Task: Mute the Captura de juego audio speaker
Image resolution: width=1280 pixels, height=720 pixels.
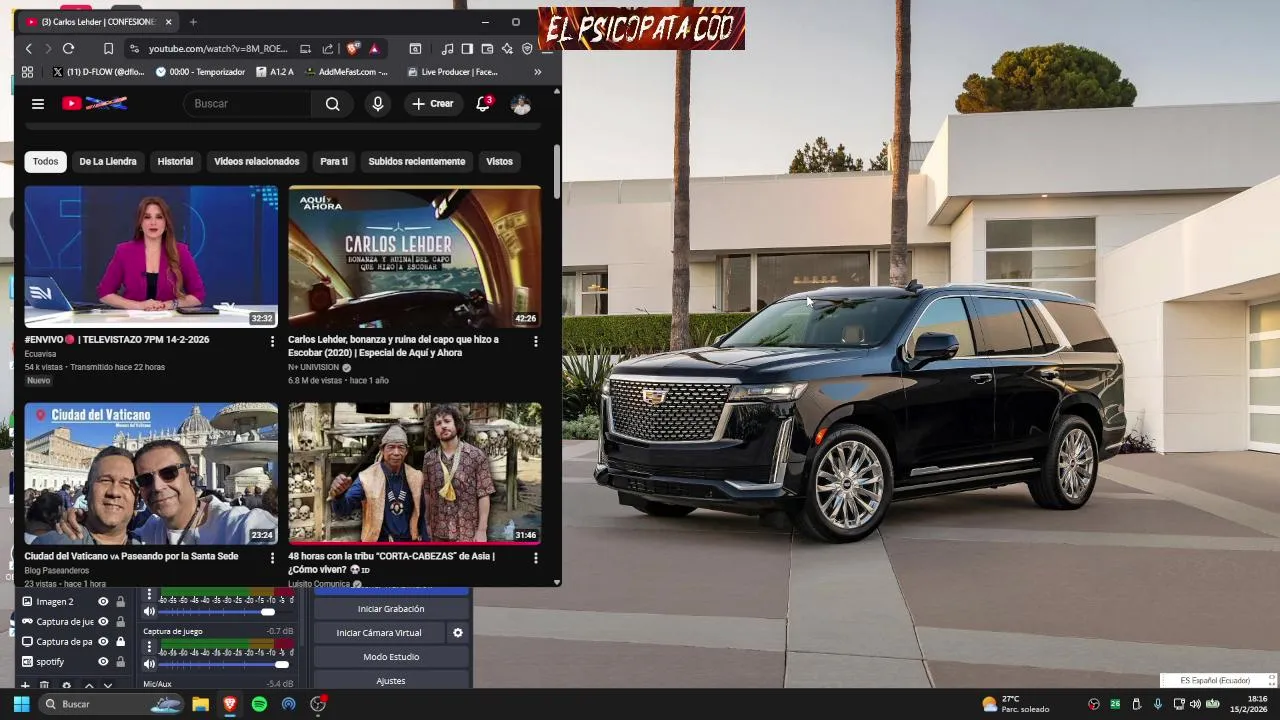Action: [x=149, y=664]
